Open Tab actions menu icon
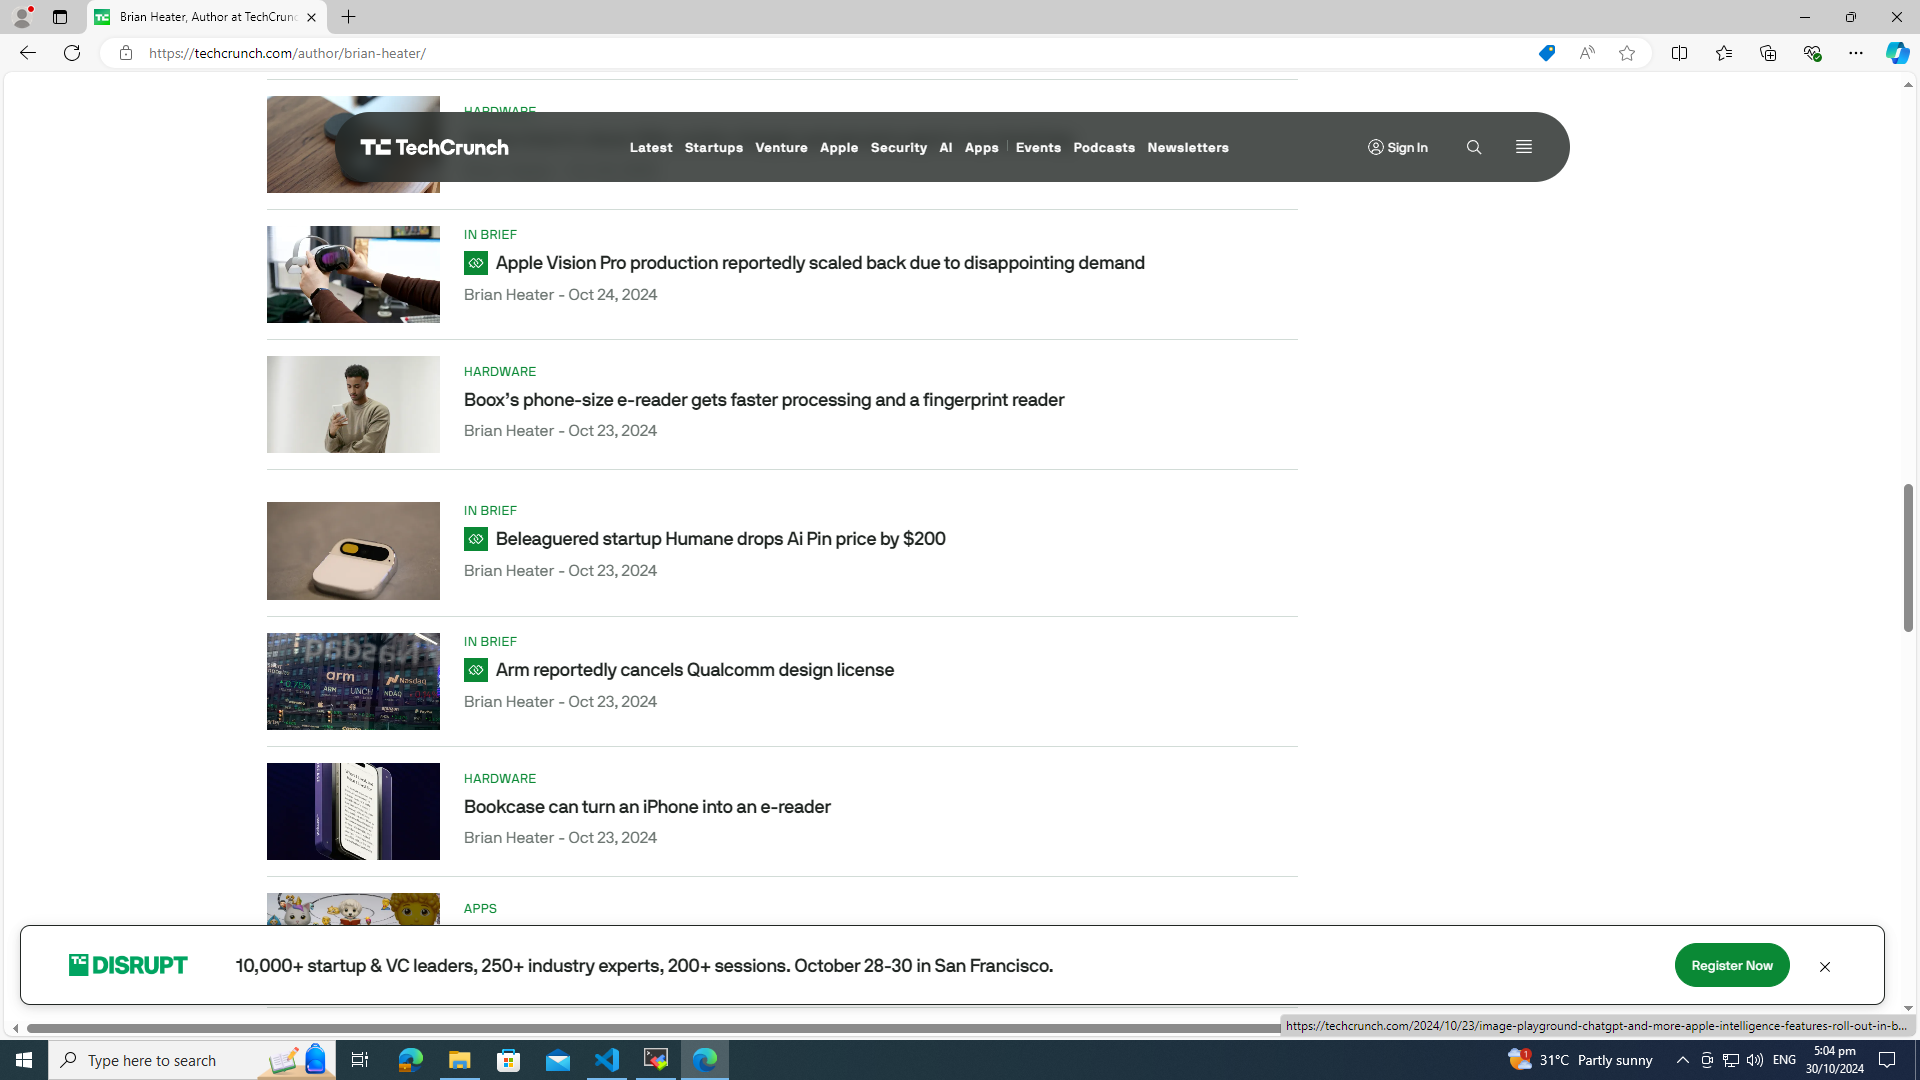This screenshot has height=1080, width=1920. pos(60,17)
